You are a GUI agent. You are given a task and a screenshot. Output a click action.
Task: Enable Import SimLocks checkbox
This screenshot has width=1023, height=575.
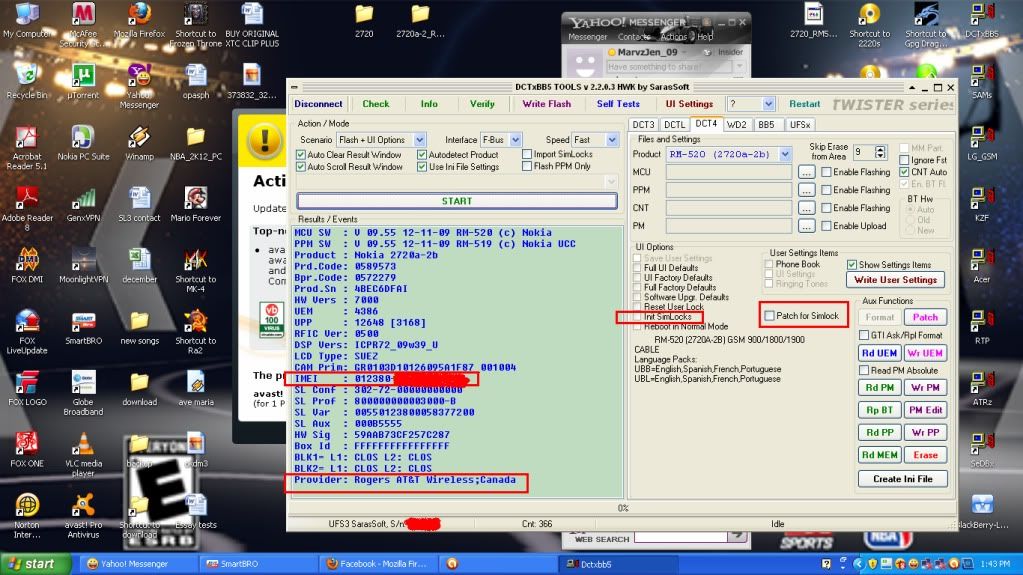(527, 154)
